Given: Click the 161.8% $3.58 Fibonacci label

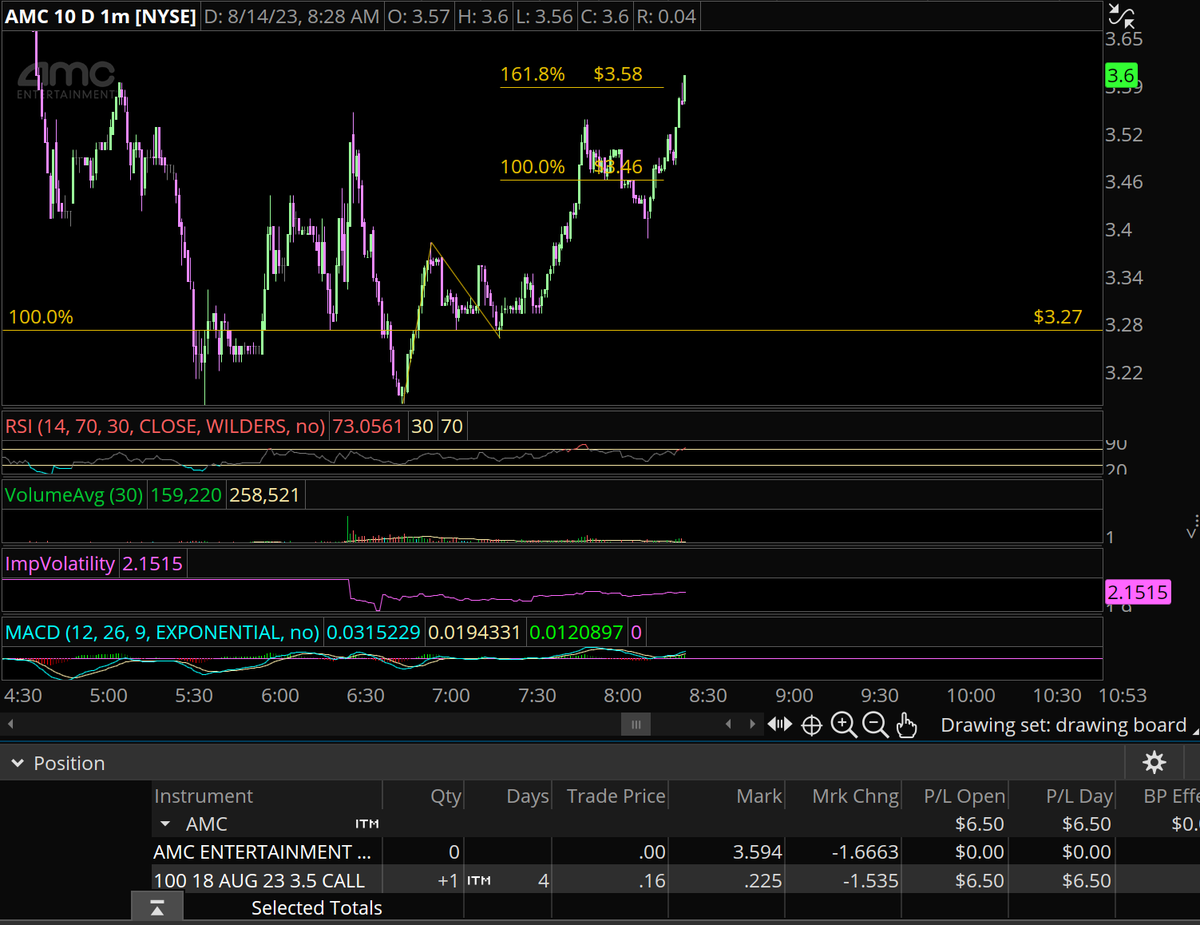Looking at the screenshot, I should click(x=571, y=74).
